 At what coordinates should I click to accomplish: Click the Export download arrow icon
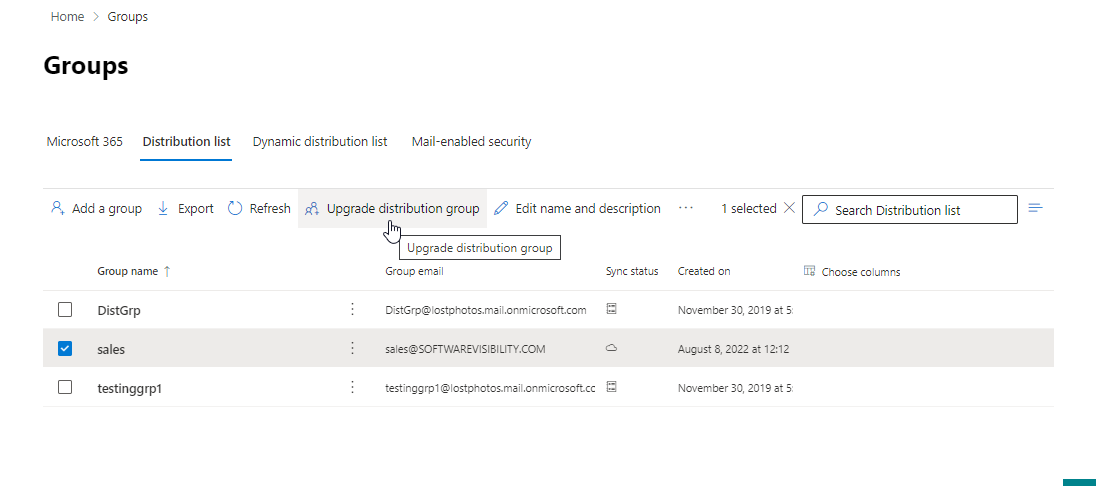[163, 208]
